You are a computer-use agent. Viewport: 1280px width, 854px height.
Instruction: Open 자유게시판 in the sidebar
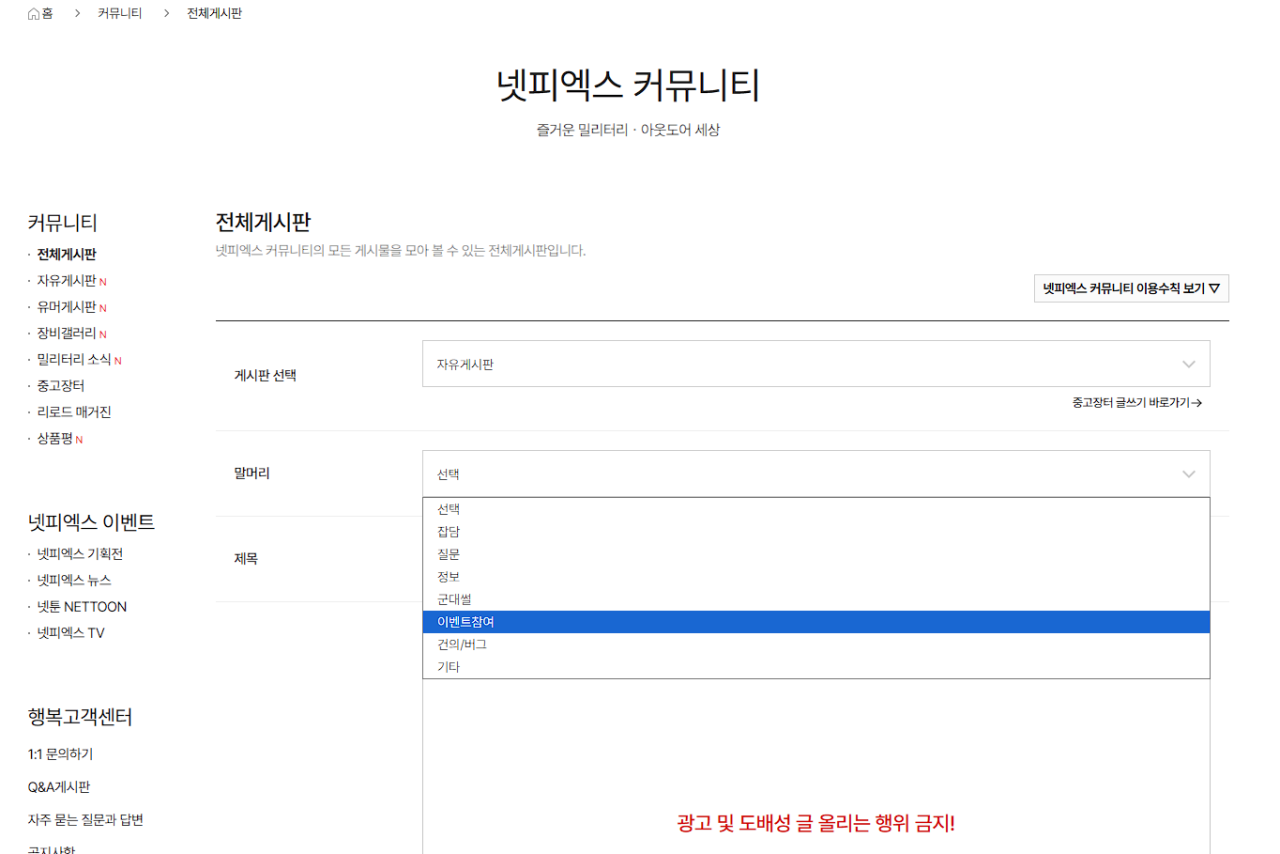(66, 281)
